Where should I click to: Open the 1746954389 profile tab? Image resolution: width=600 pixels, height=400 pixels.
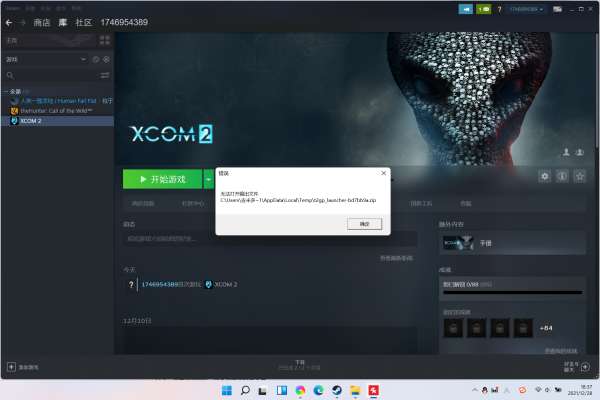click(x=124, y=23)
